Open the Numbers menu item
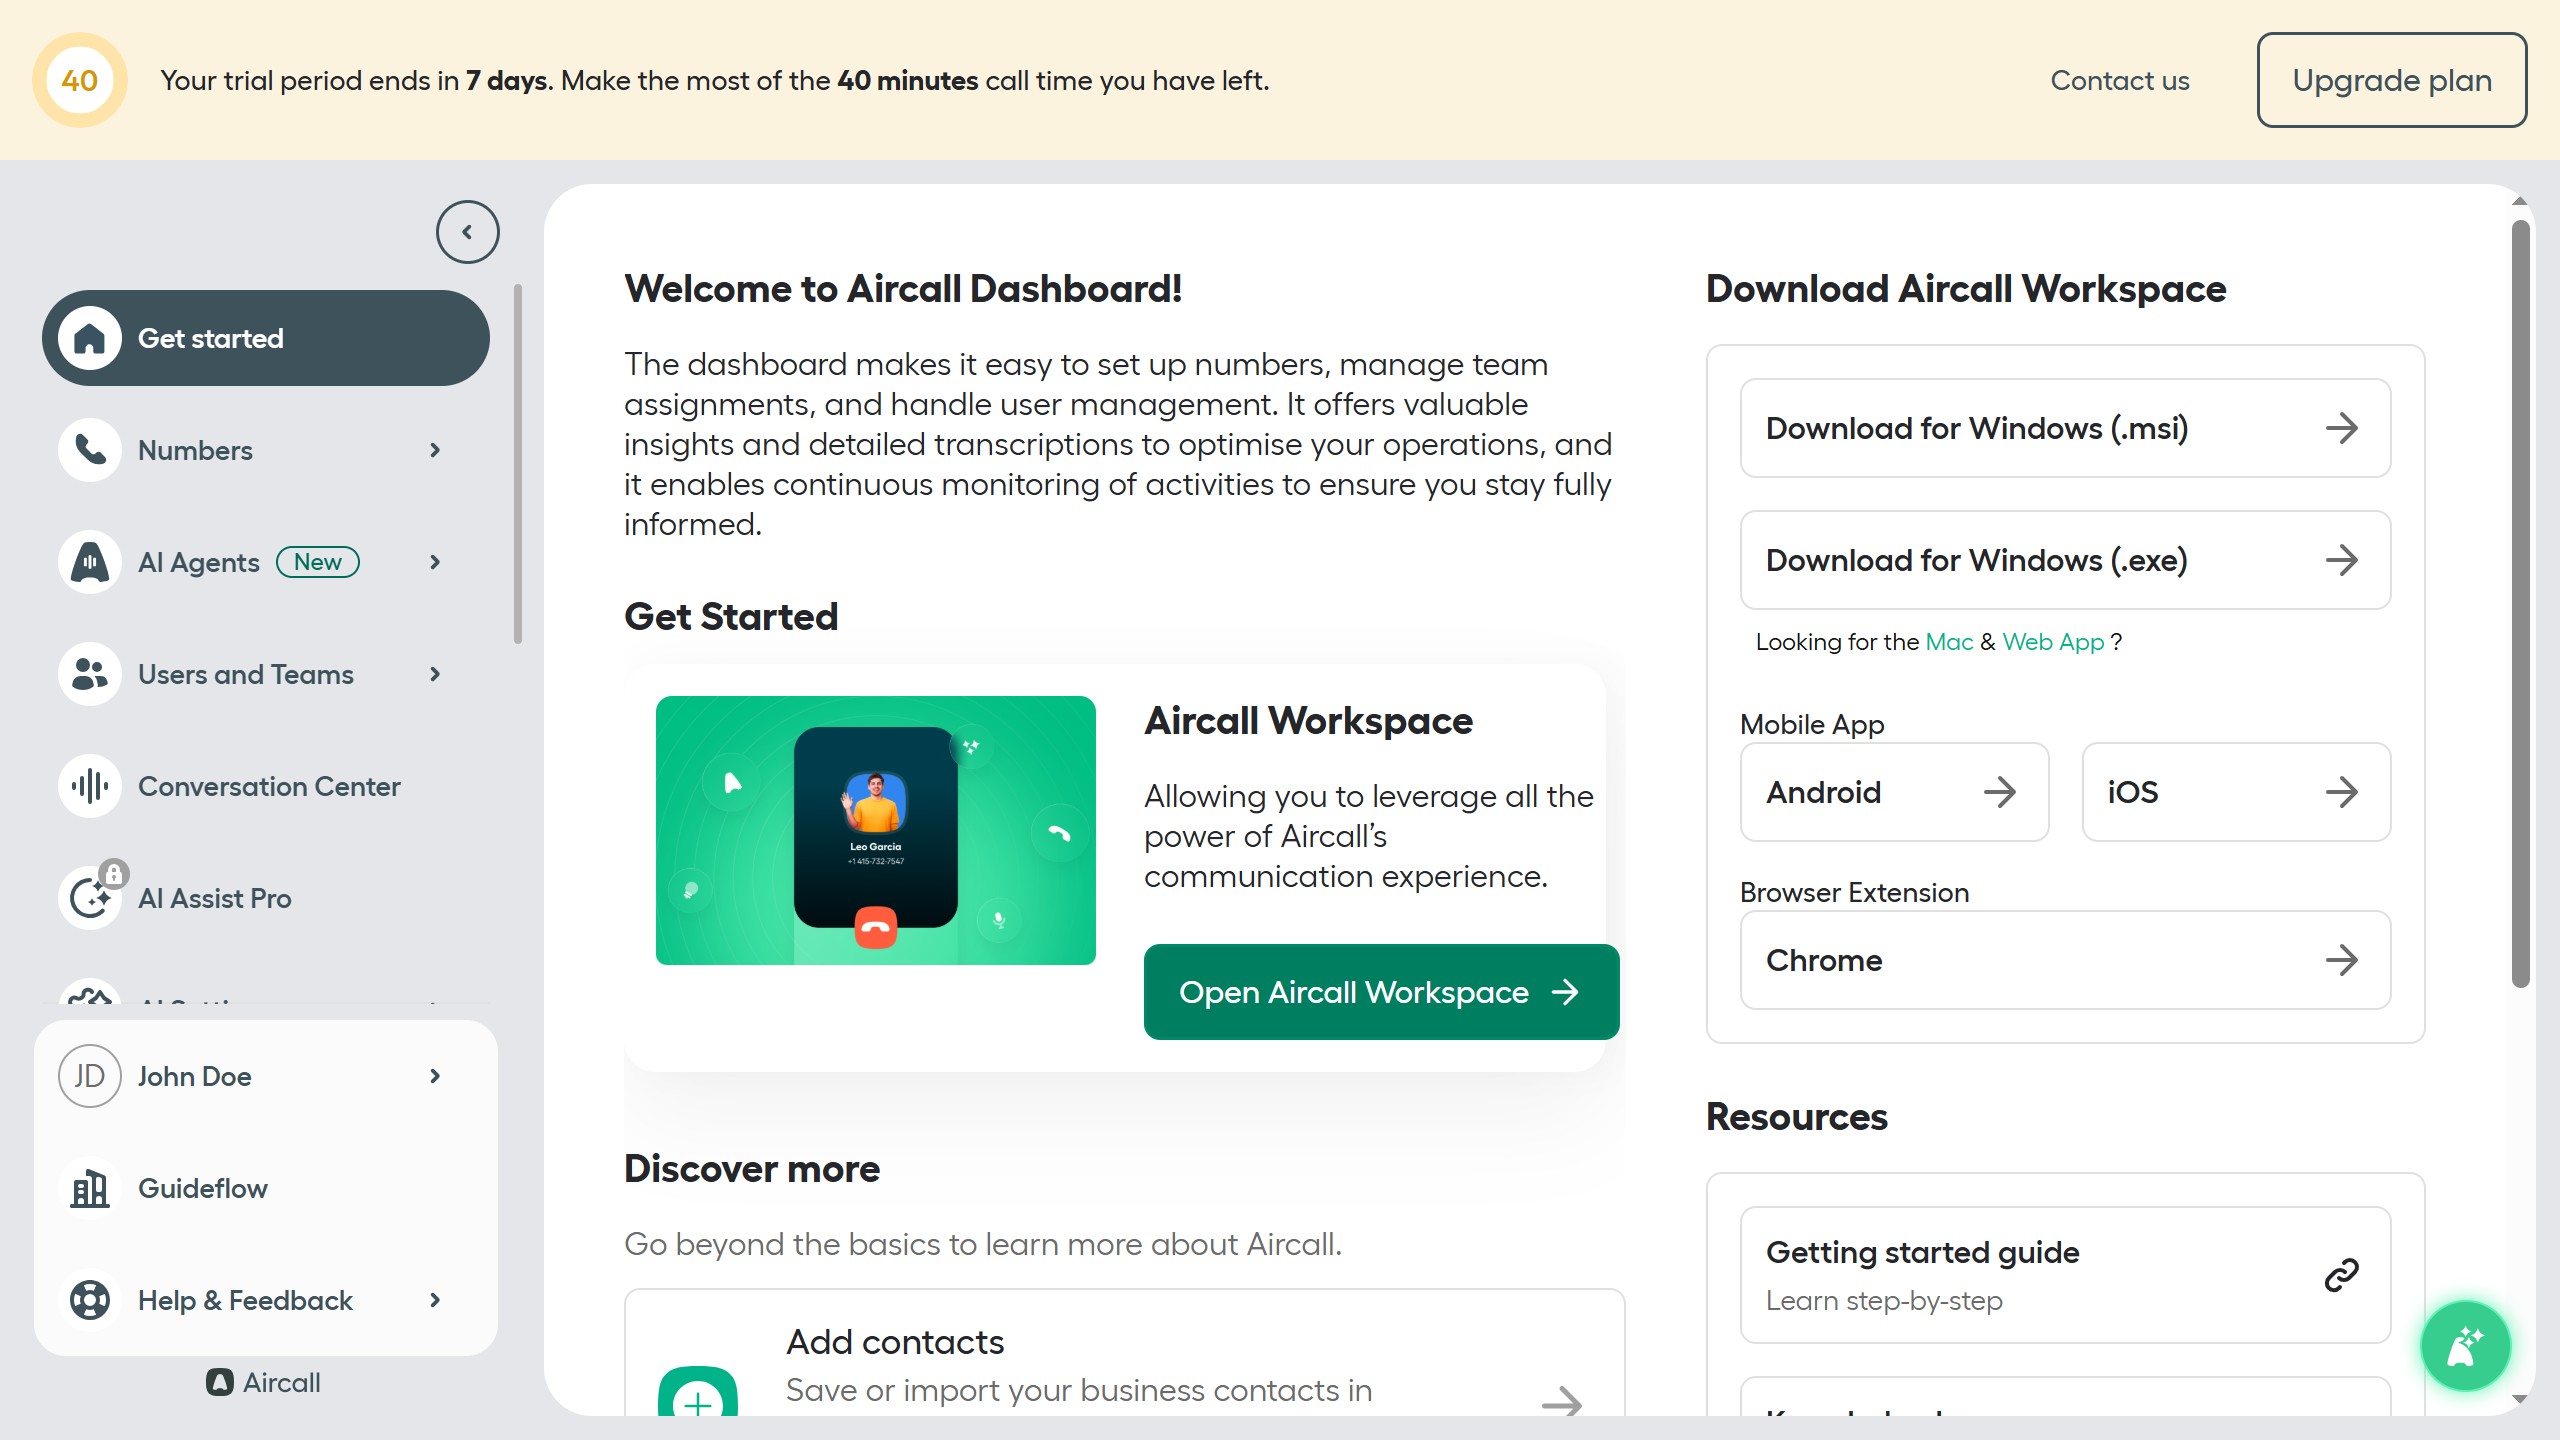Viewport: 2560px width, 1440px height. 266,450
